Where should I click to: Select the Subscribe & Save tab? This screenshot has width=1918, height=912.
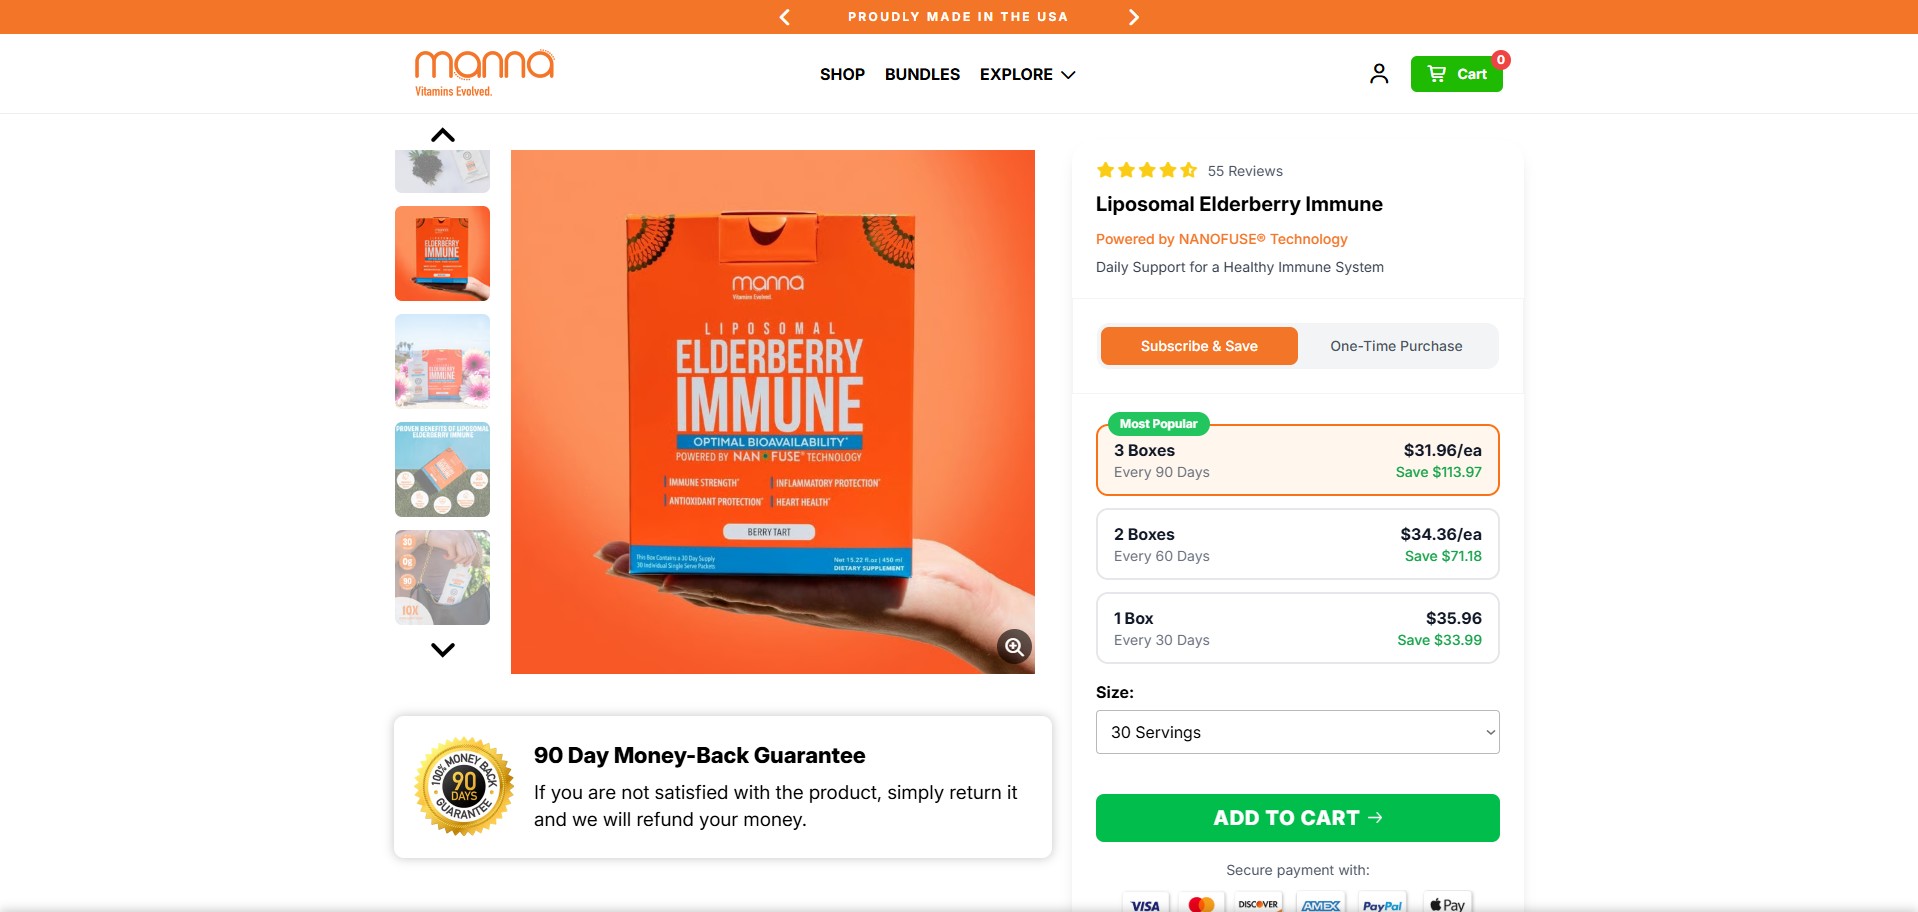pos(1199,346)
